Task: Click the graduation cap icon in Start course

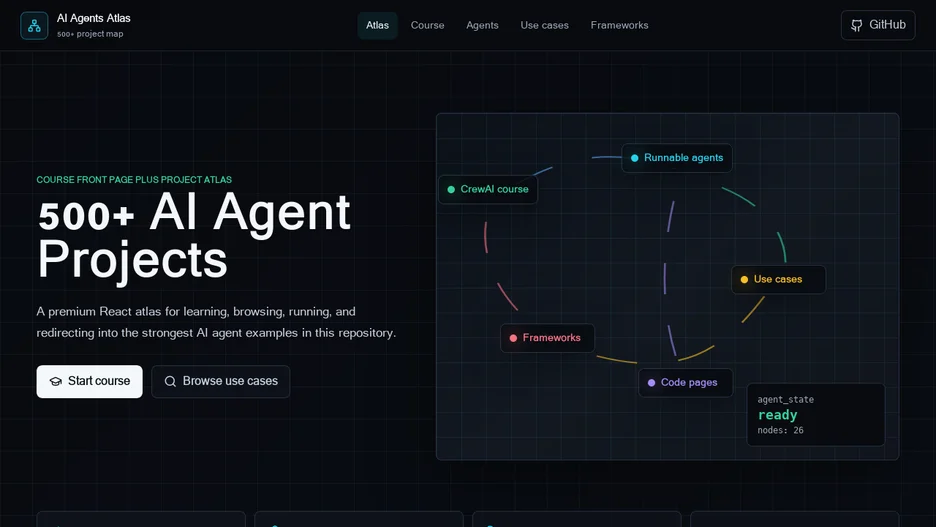Action: point(56,381)
